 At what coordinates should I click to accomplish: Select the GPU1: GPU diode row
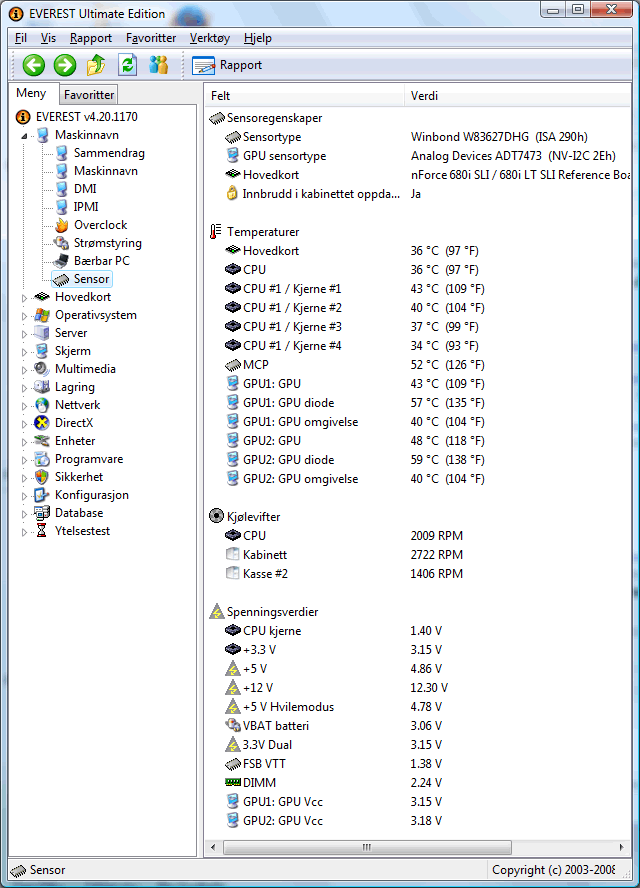point(418,403)
